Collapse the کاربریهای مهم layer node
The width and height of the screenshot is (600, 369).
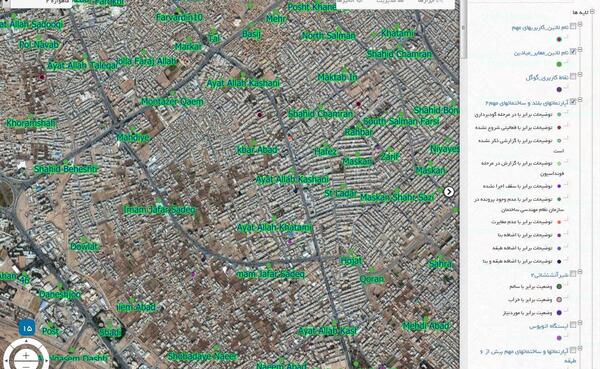point(580,24)
